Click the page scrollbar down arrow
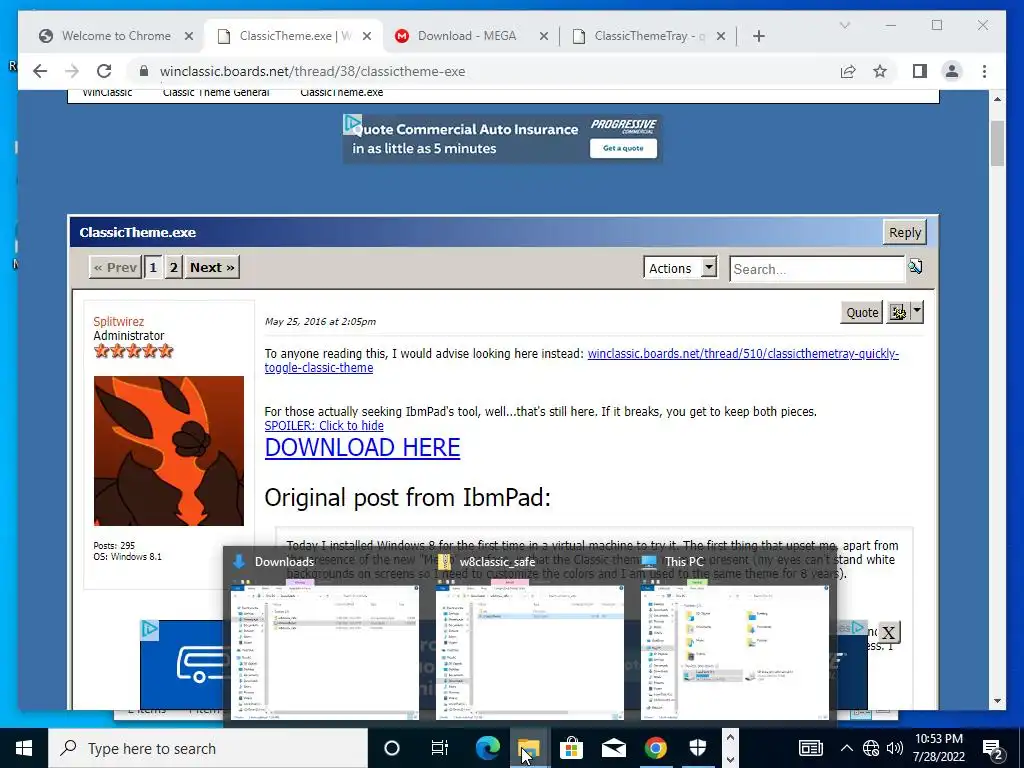 click(997, 701)
